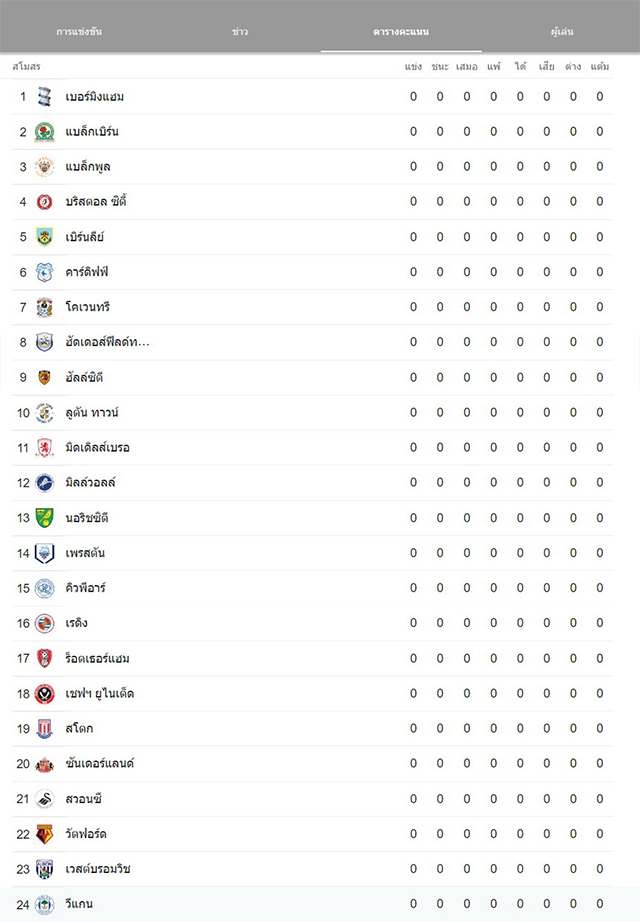Open the ข่าว tab

[240, 31]
